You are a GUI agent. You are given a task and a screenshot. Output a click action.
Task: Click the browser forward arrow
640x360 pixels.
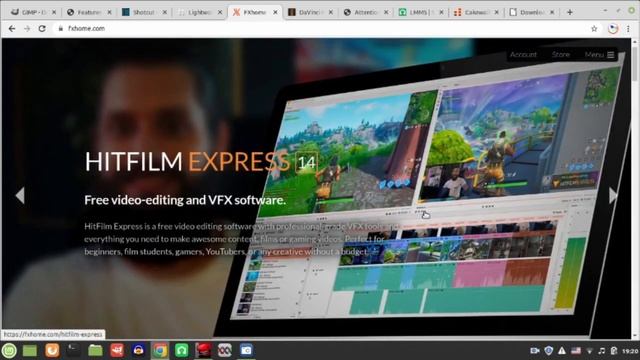coord(27,29)
